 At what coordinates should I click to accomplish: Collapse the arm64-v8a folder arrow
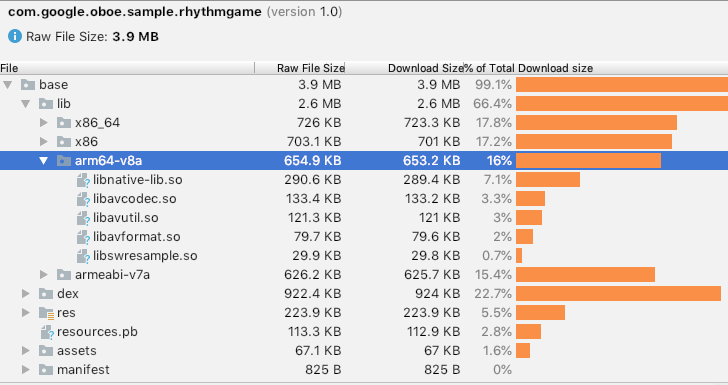(44, 161)
